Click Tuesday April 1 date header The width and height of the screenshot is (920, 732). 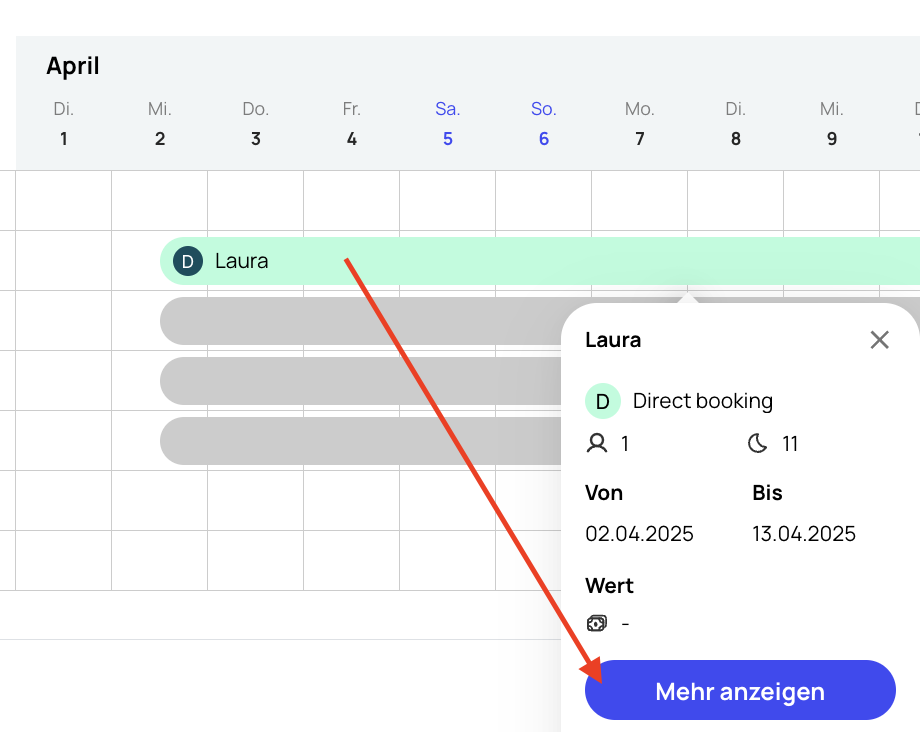pyautogui.click(x=63, y=124)
